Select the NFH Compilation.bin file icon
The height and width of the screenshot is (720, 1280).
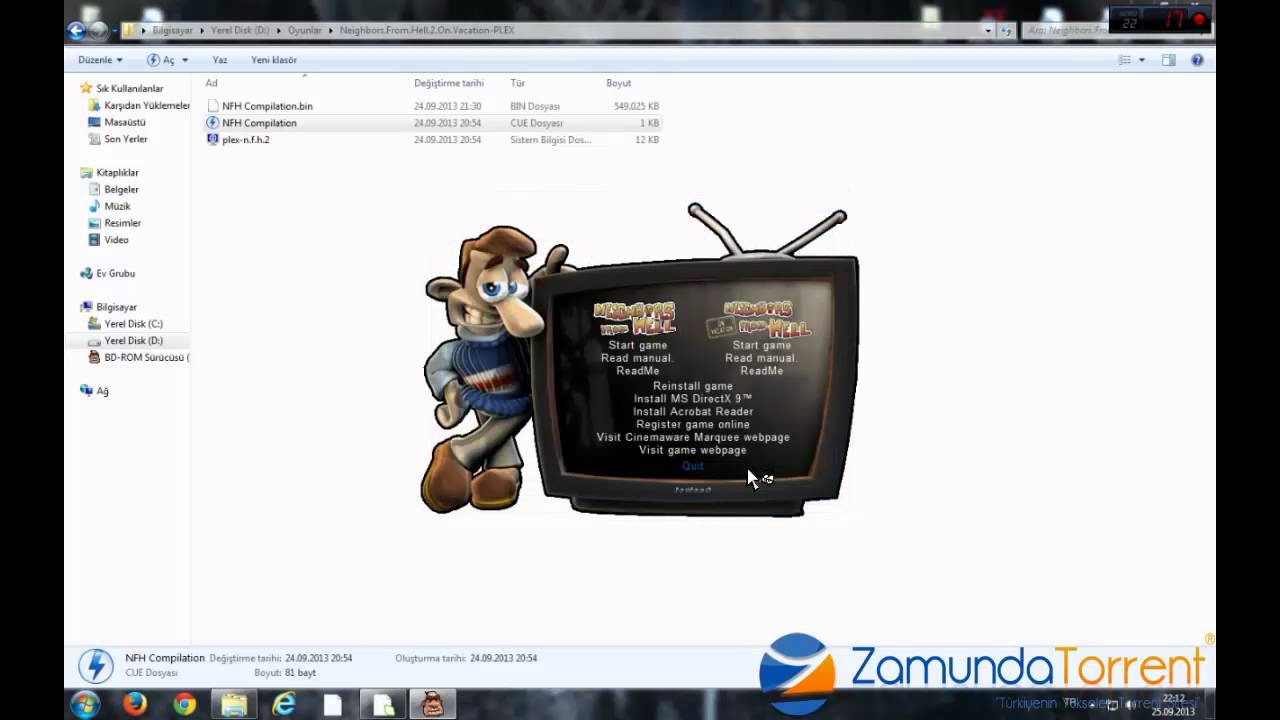pyautogui.click(x=212, y=106)
